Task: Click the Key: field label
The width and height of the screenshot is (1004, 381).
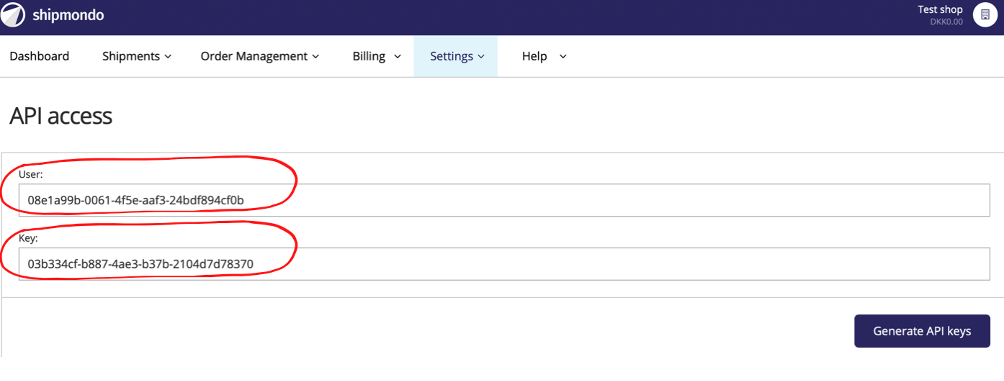Action: click(29, 238)
